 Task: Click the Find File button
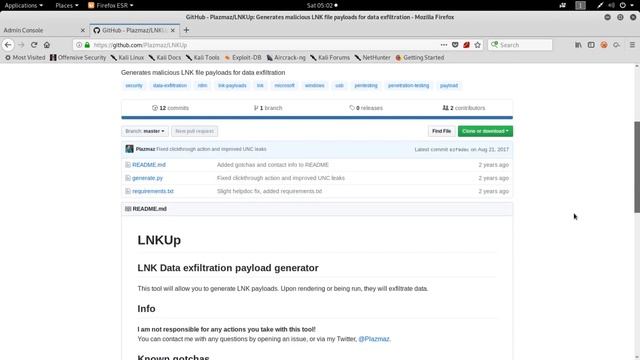441,131
